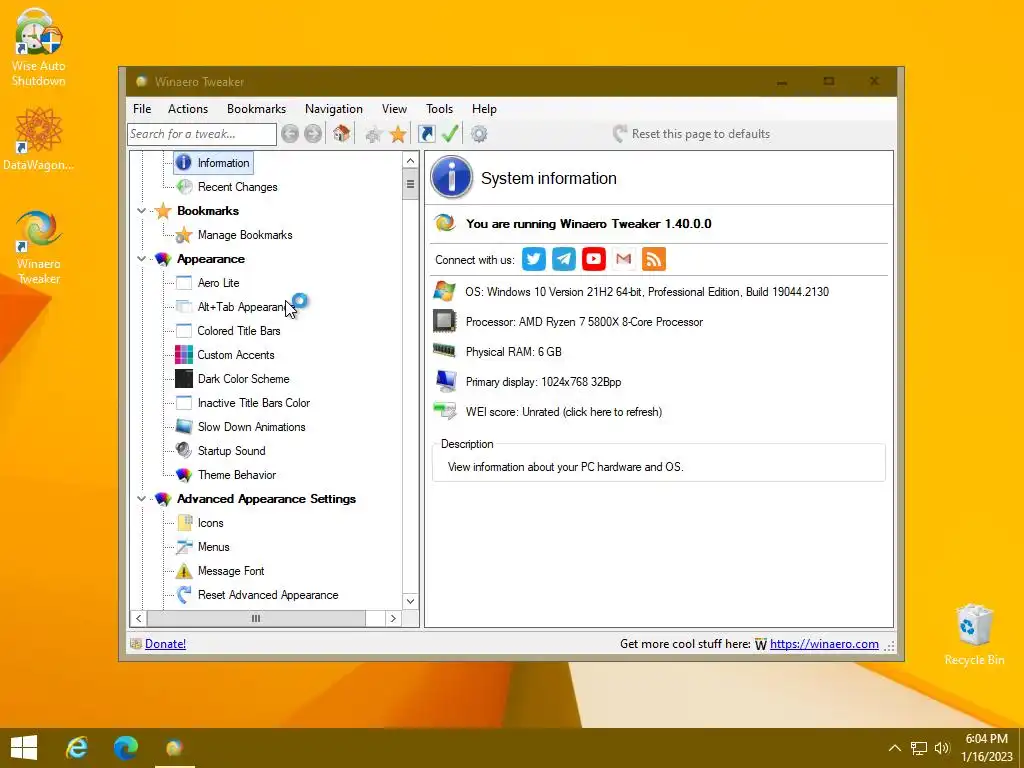Image resolution: width=1024 pixels, height=768 pixels.
Task: Go to Home page via house icon
Action: click(341, 134)
